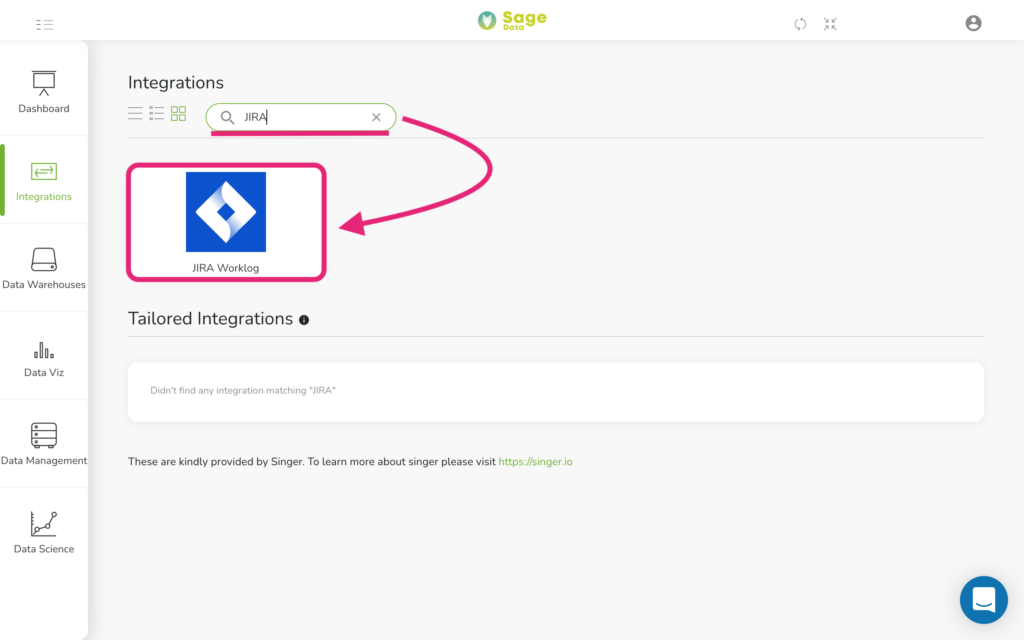Click the "Didn't find any integration" message

click(x=243, y=391)
